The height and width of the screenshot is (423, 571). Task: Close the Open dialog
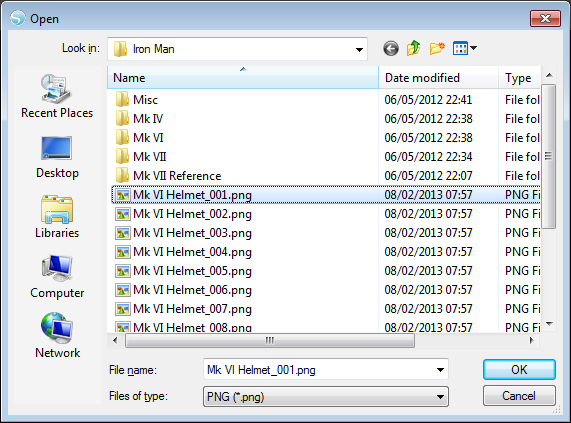(x=545, y=18)
